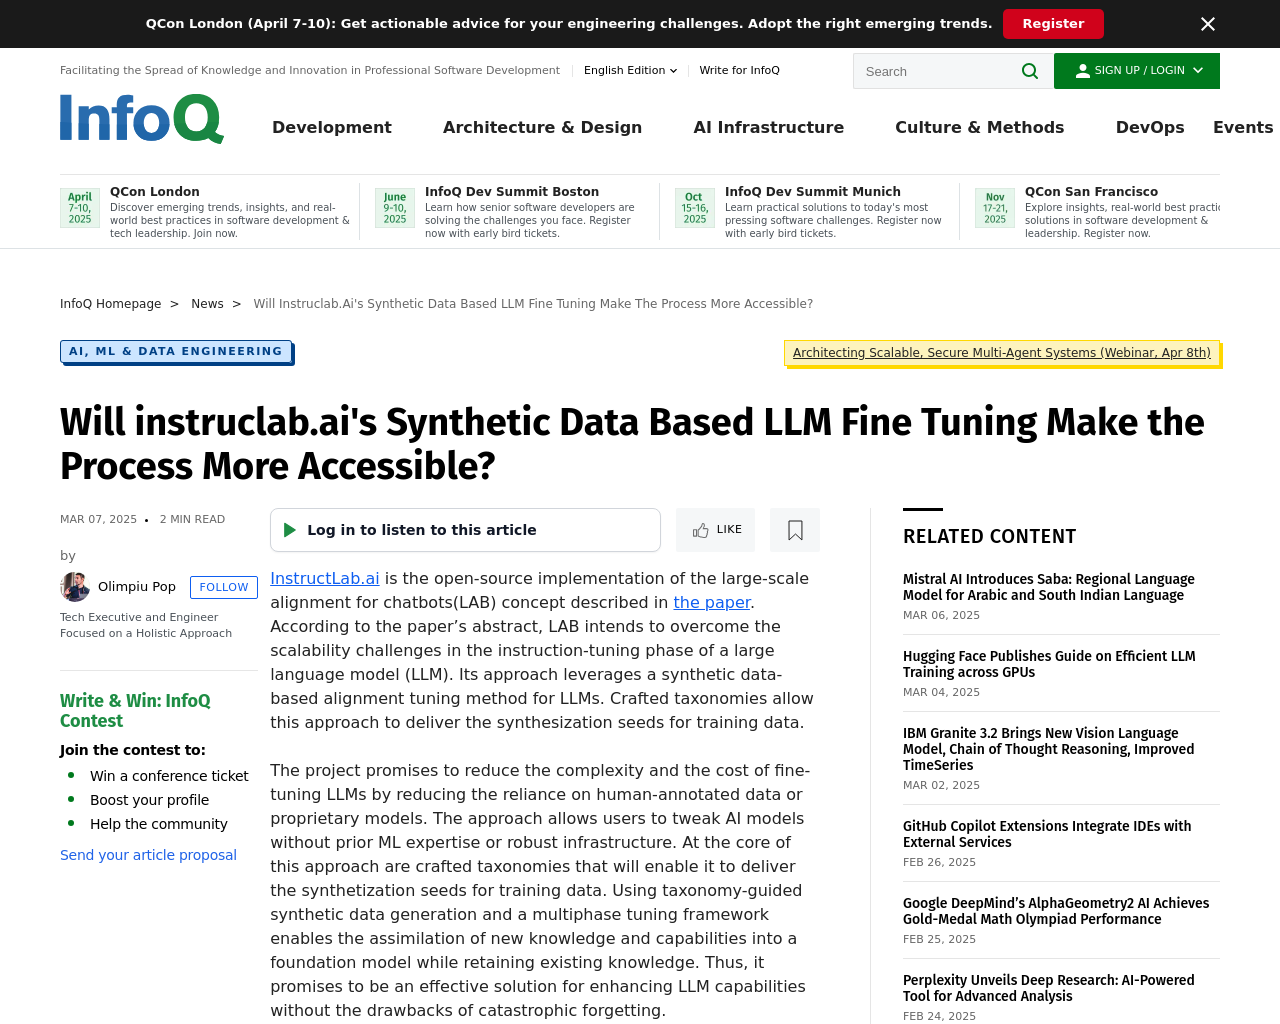Click 'Help the community' item

click(159, 824)
